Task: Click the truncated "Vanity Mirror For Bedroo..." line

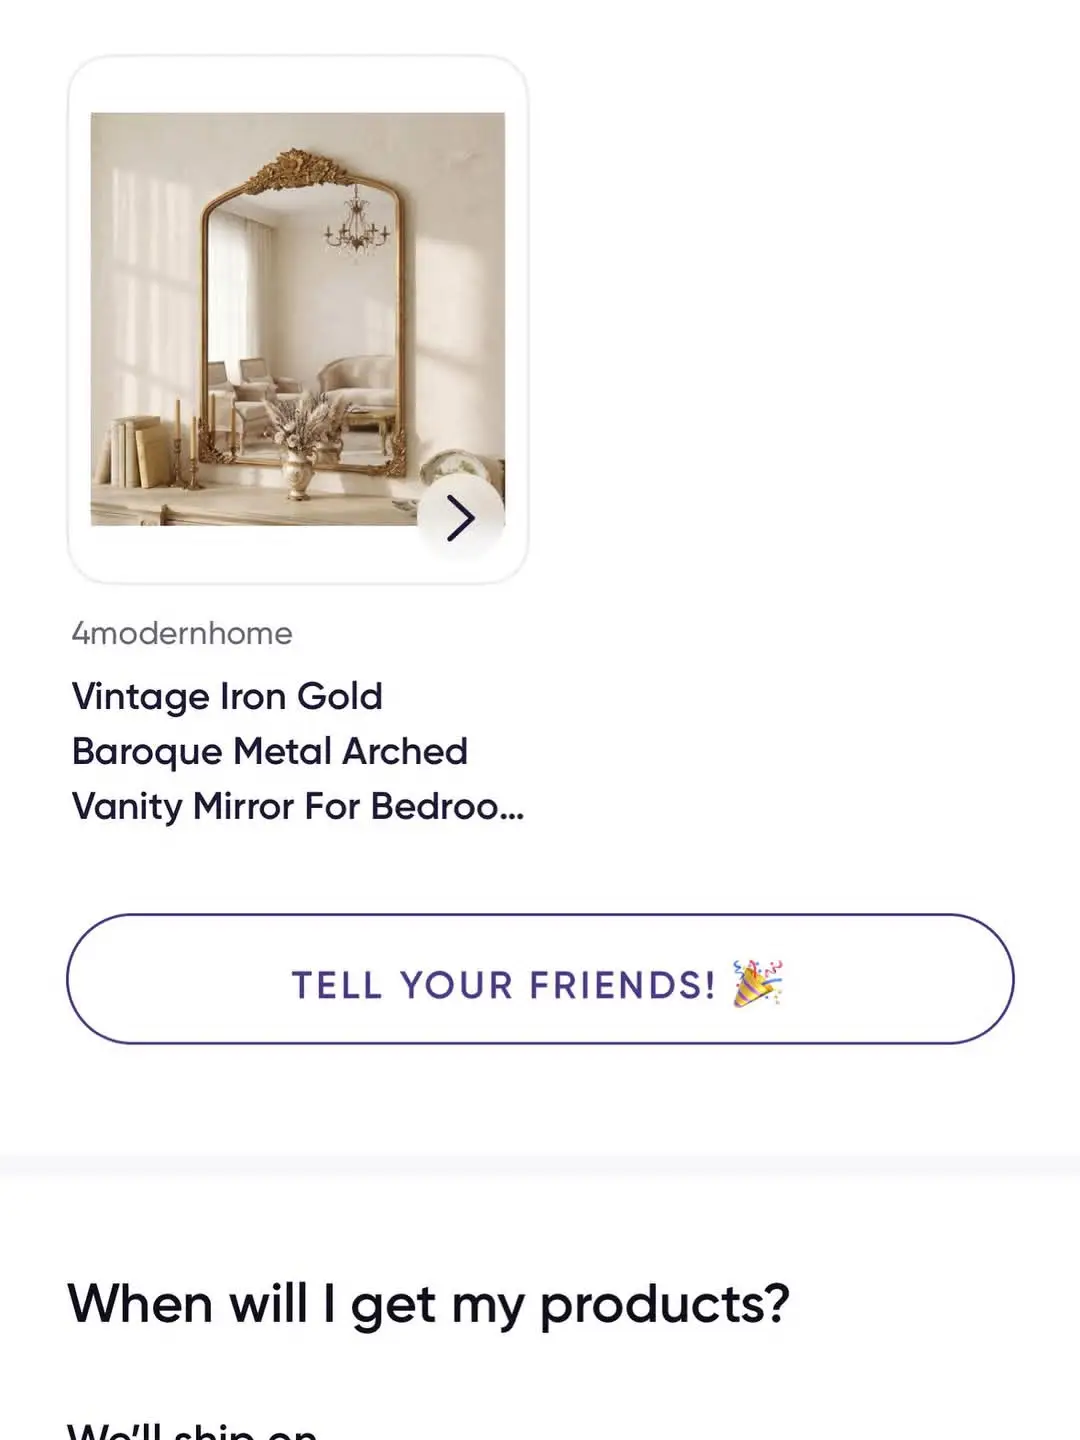Action: click(298, 806)
